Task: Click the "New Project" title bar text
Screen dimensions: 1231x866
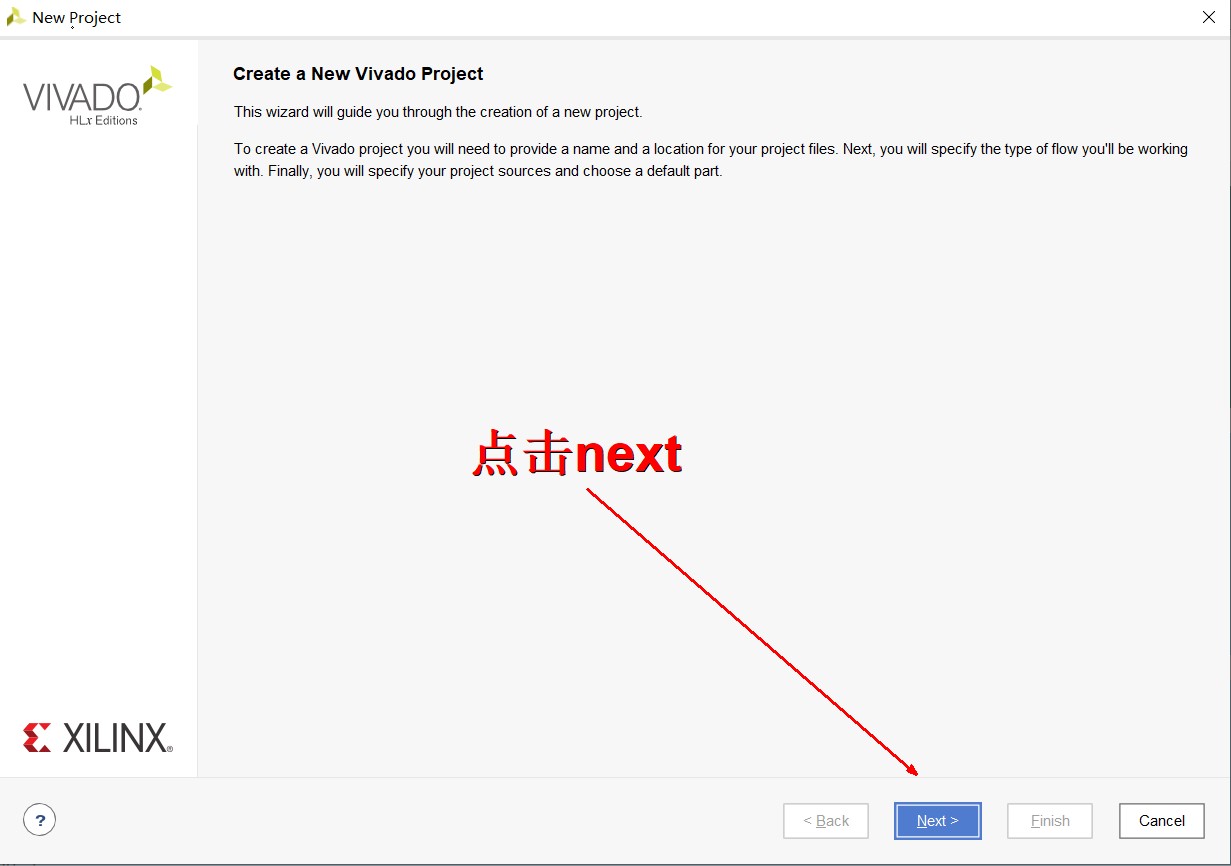Action: click(x=77, y=18)
